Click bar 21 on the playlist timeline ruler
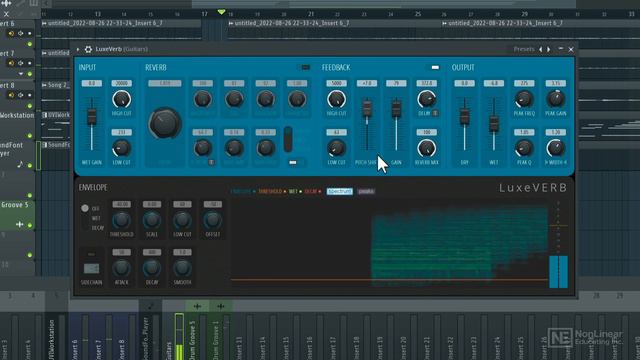 (x=311, y=14)
